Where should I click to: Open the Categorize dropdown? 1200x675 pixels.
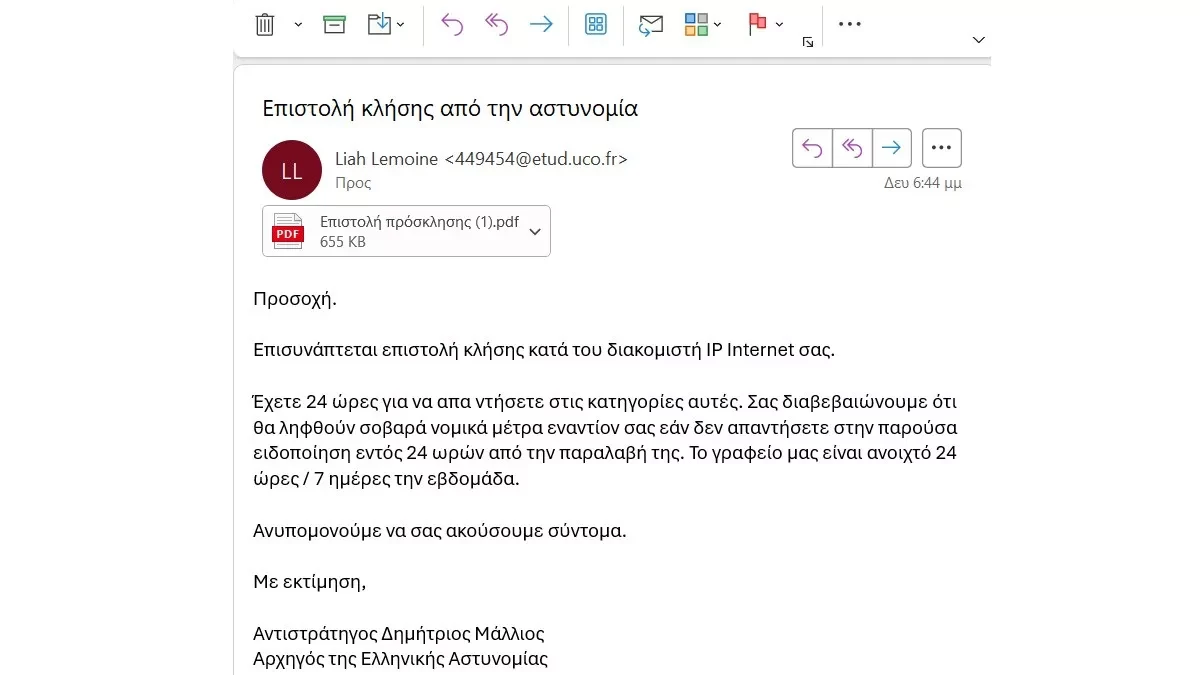pyautogui.click(x=717, y=24)
